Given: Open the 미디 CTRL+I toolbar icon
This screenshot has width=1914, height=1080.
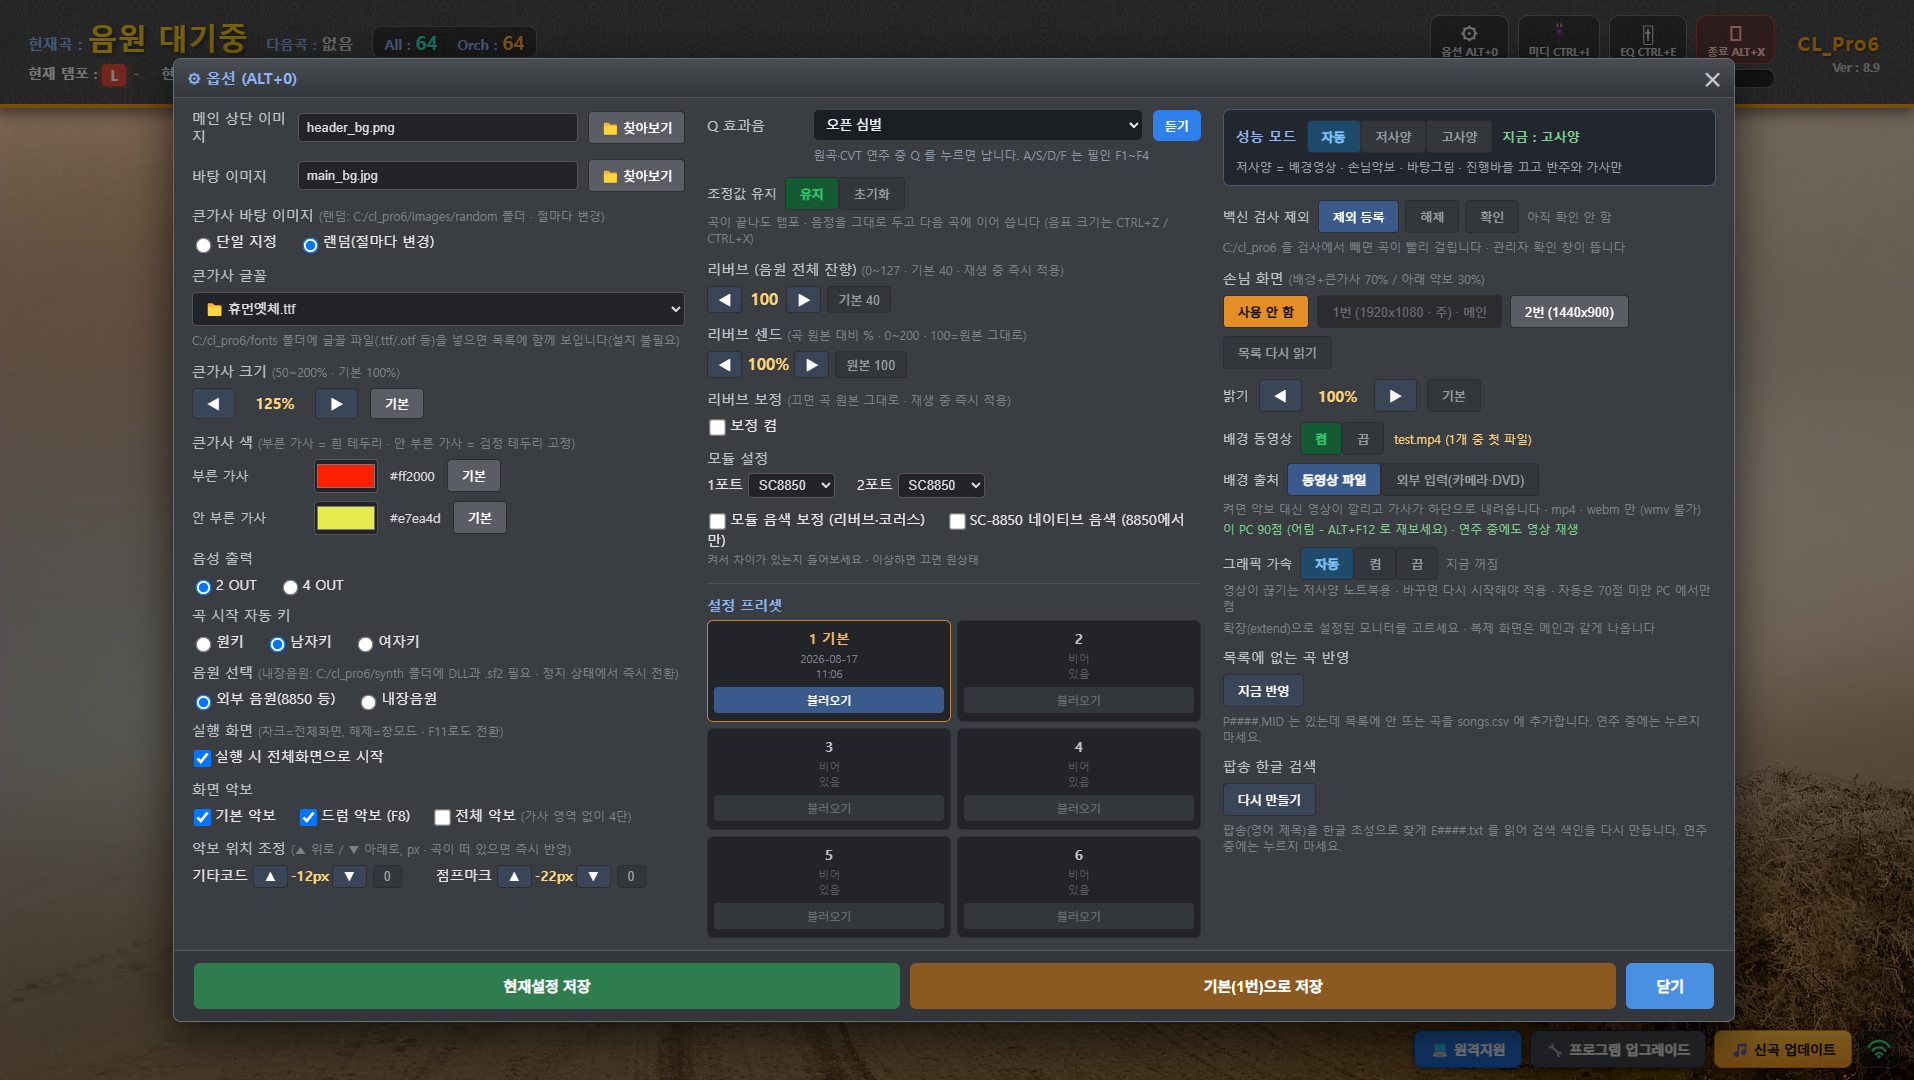Looking at the screenshot, I should pos(1558,33).
